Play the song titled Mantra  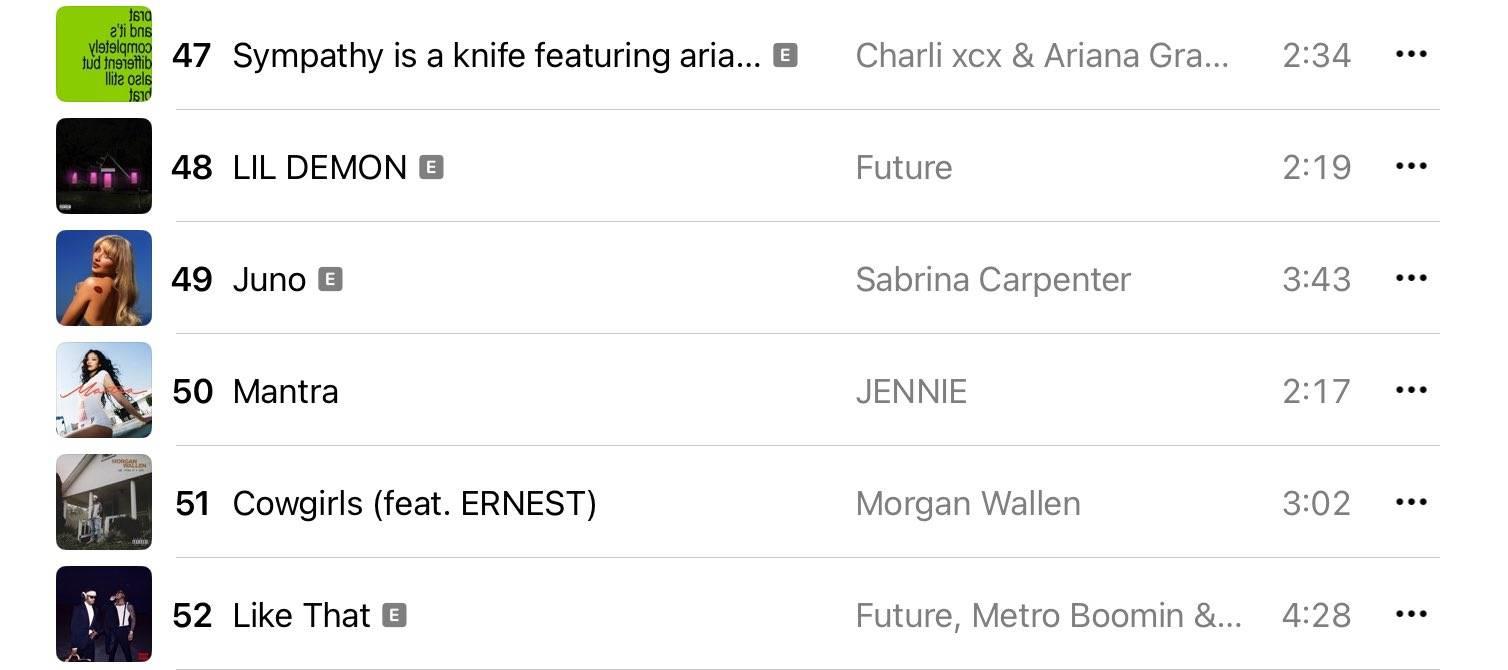285,391
